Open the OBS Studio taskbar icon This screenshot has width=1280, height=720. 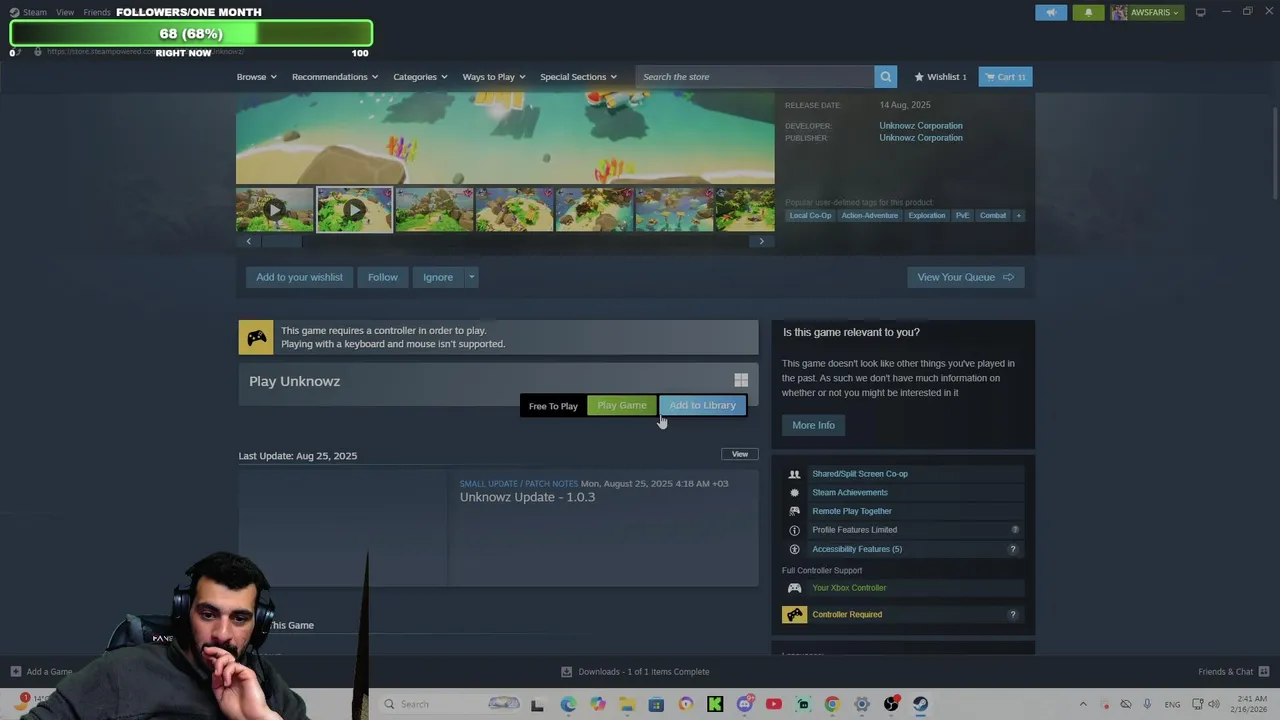[891, 704]
